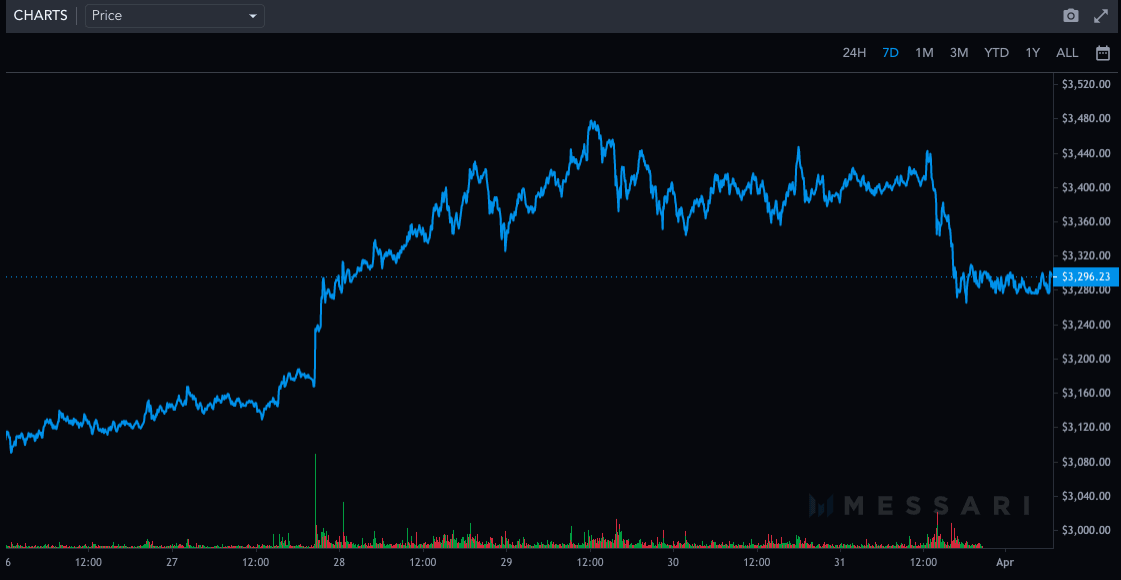Select the 3M time range
1121x580 pixels.
(x=958, y=52)
